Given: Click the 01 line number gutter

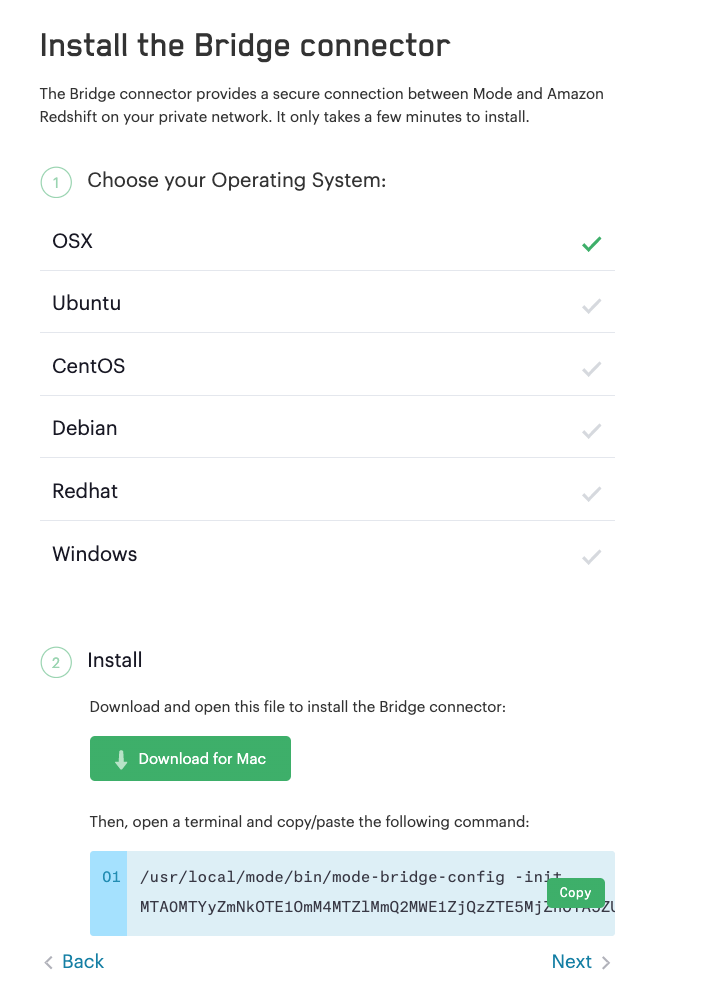Looking at the screenshot, I should (x=110, y=878).
